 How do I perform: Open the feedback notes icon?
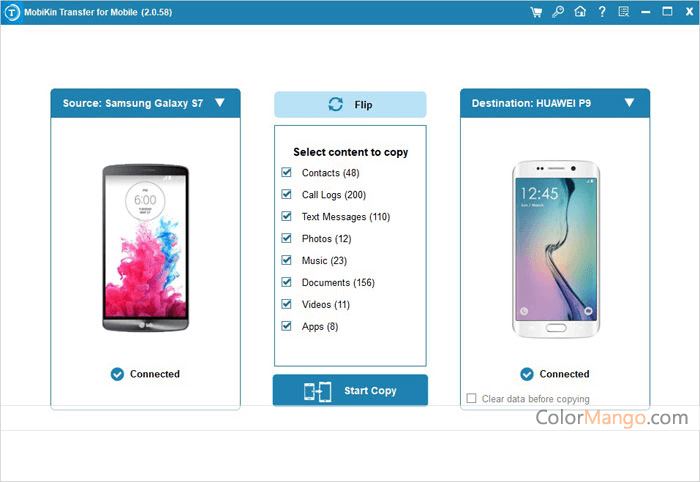point(624,12)
